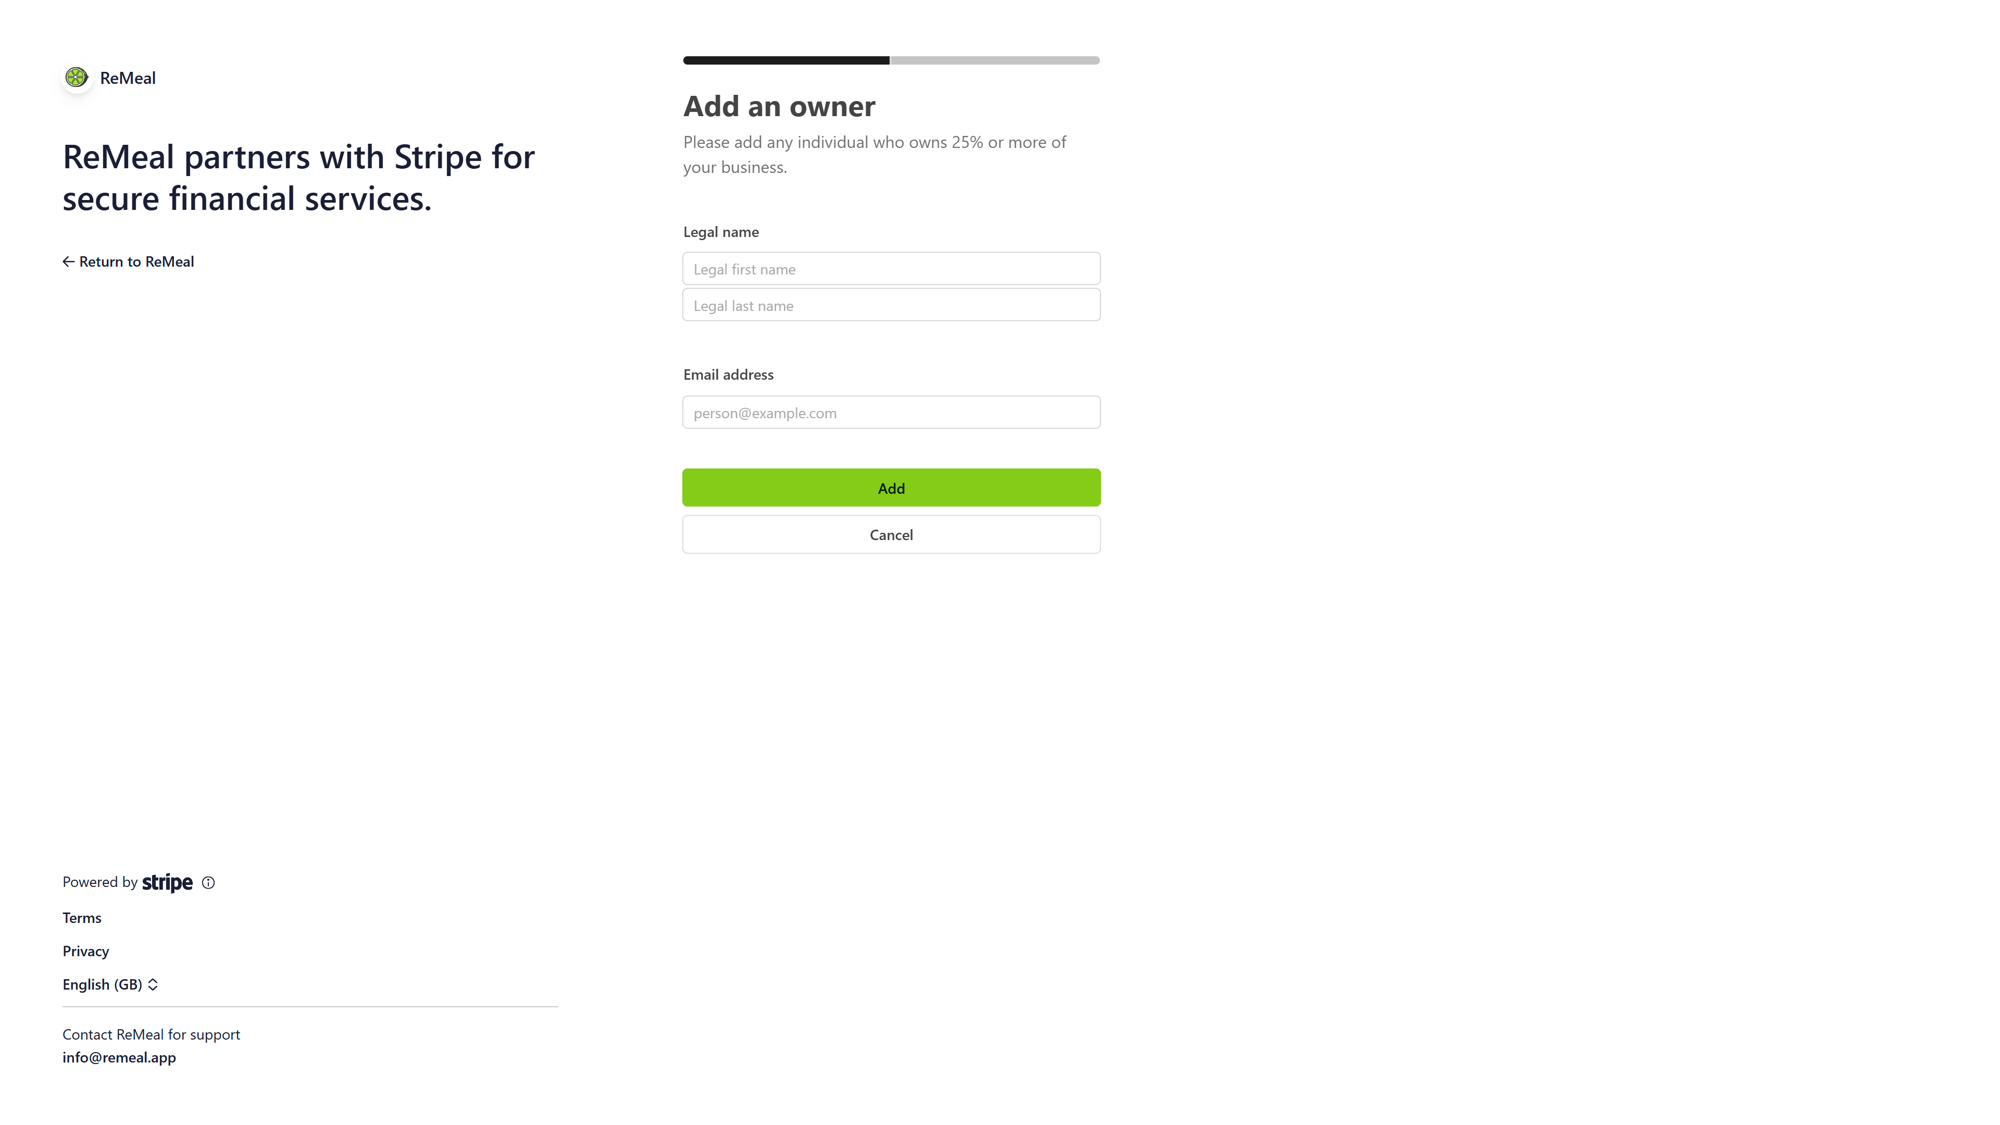Open the Terms link
The height and width of the screenshot is (1125, 2000).
(82, 918)
